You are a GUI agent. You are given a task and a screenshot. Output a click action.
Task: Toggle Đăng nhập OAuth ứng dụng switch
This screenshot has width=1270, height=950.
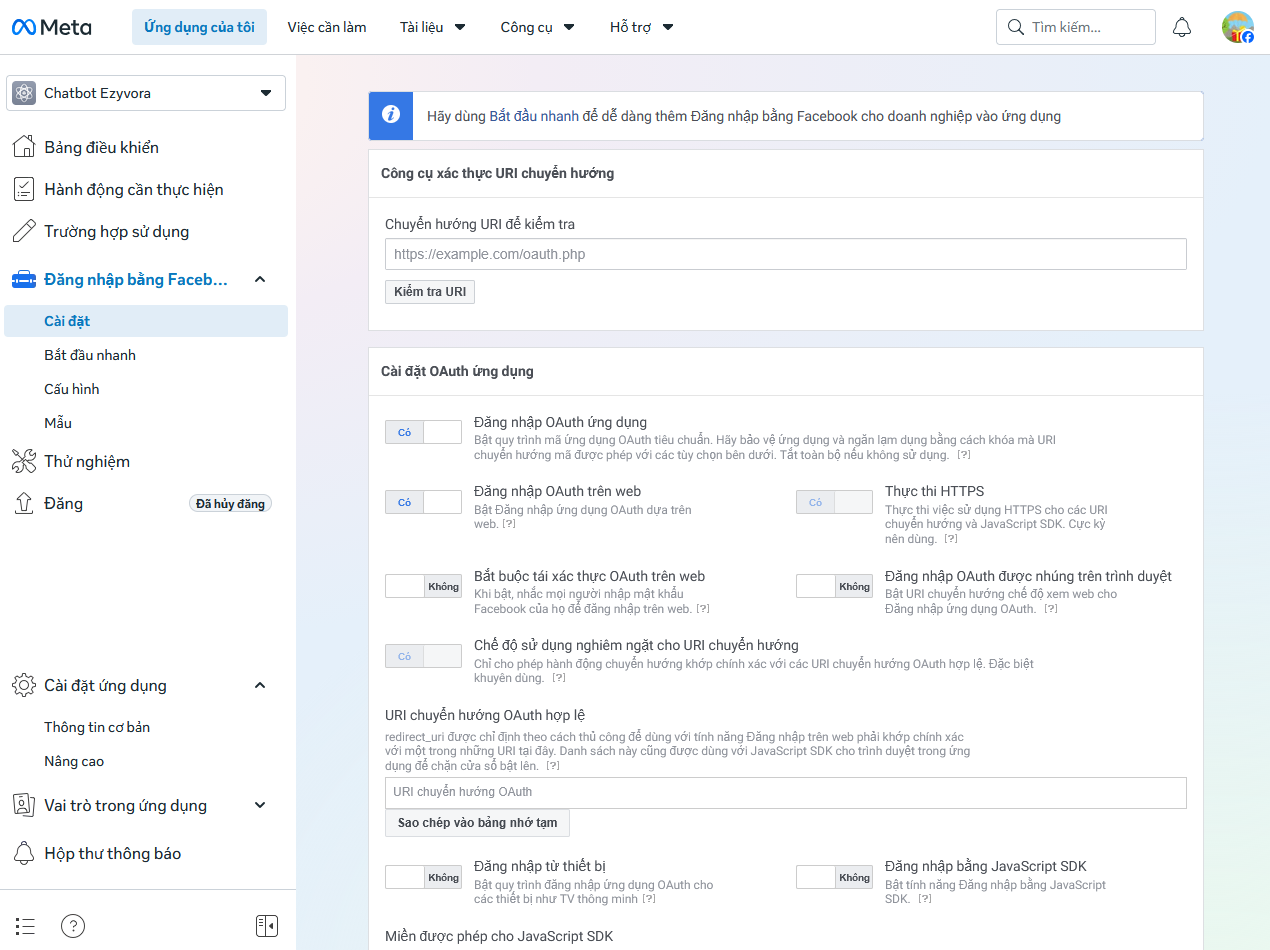pyautogui.click(x=423, y=432)
